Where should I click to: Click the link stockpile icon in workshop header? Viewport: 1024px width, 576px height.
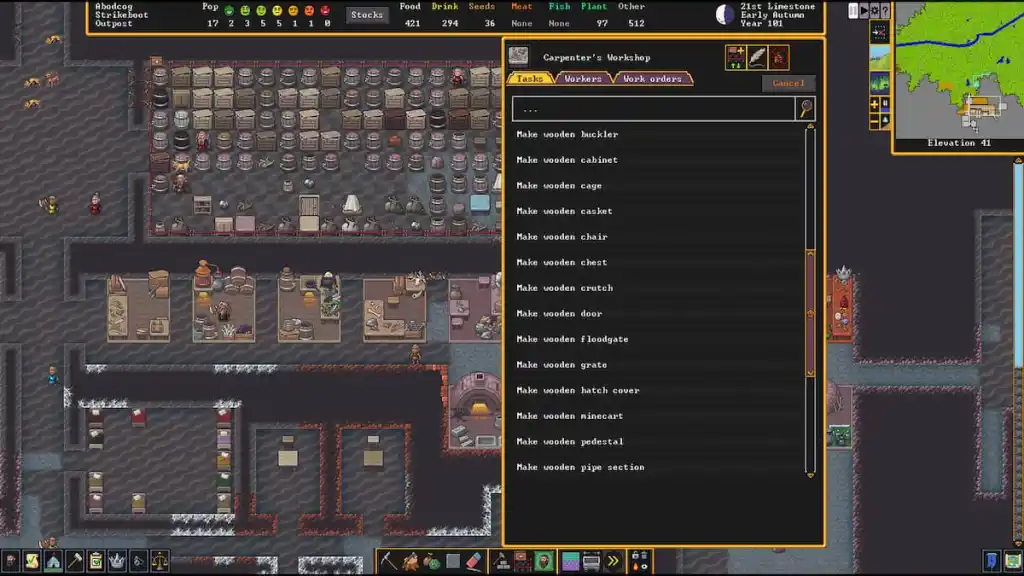[735, 57]
